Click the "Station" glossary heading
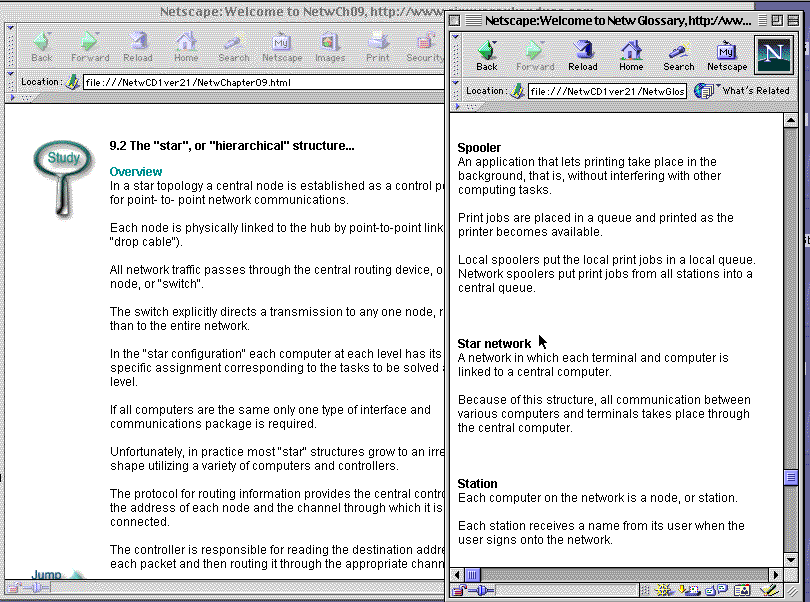810x602 pixels. point(477,484)
